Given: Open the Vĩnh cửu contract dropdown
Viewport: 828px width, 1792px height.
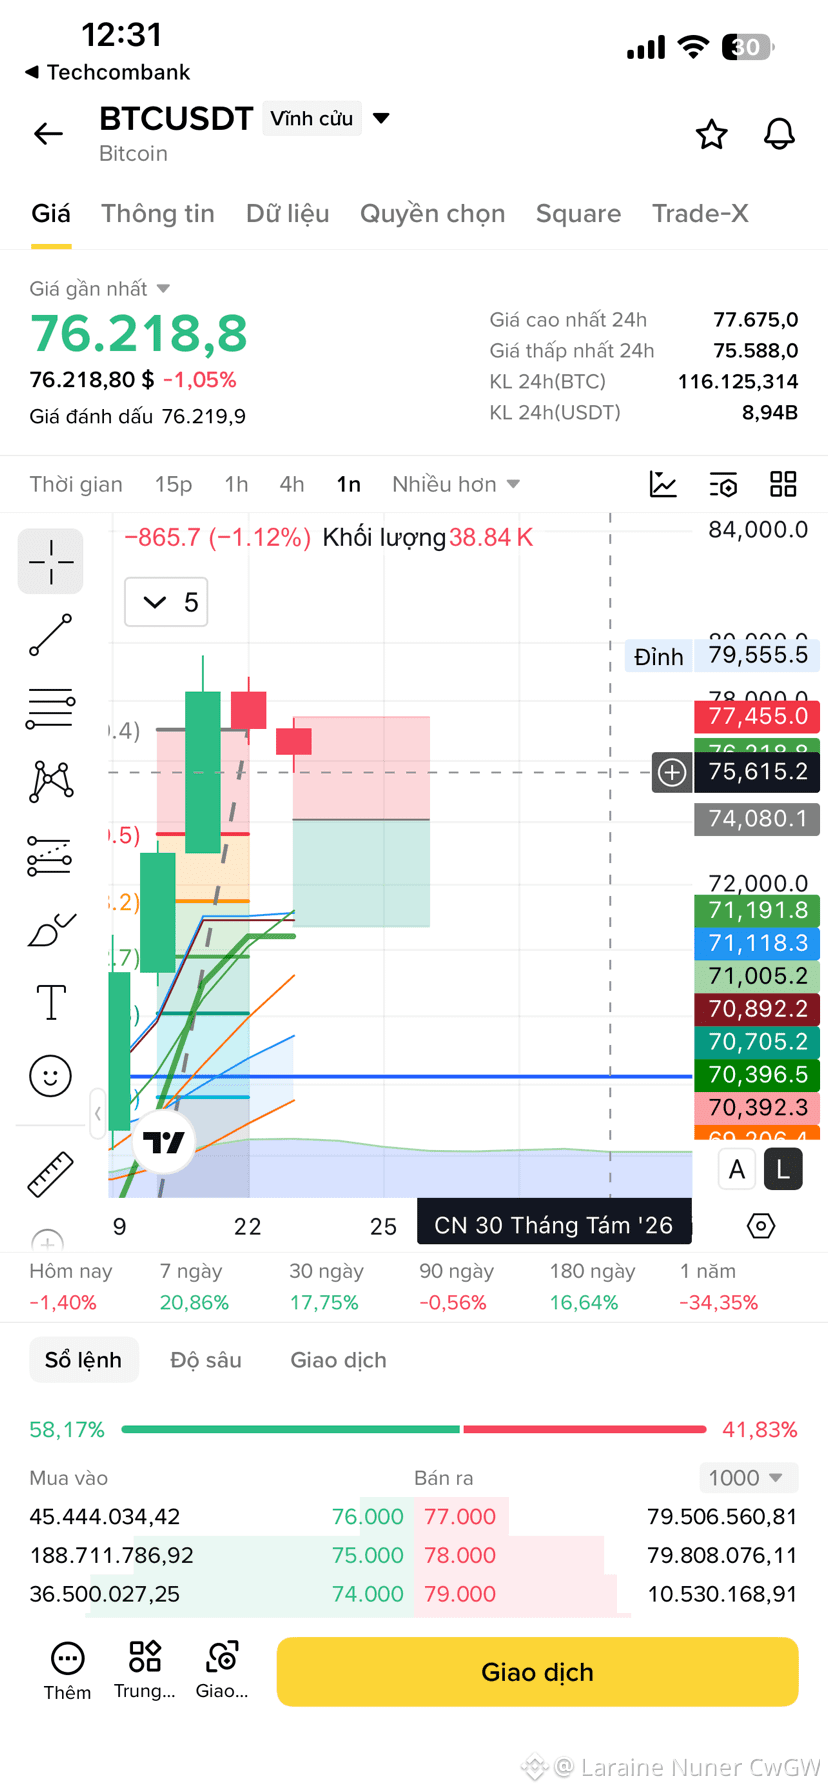Looking at the screenshot, I should tap(326, 118).
